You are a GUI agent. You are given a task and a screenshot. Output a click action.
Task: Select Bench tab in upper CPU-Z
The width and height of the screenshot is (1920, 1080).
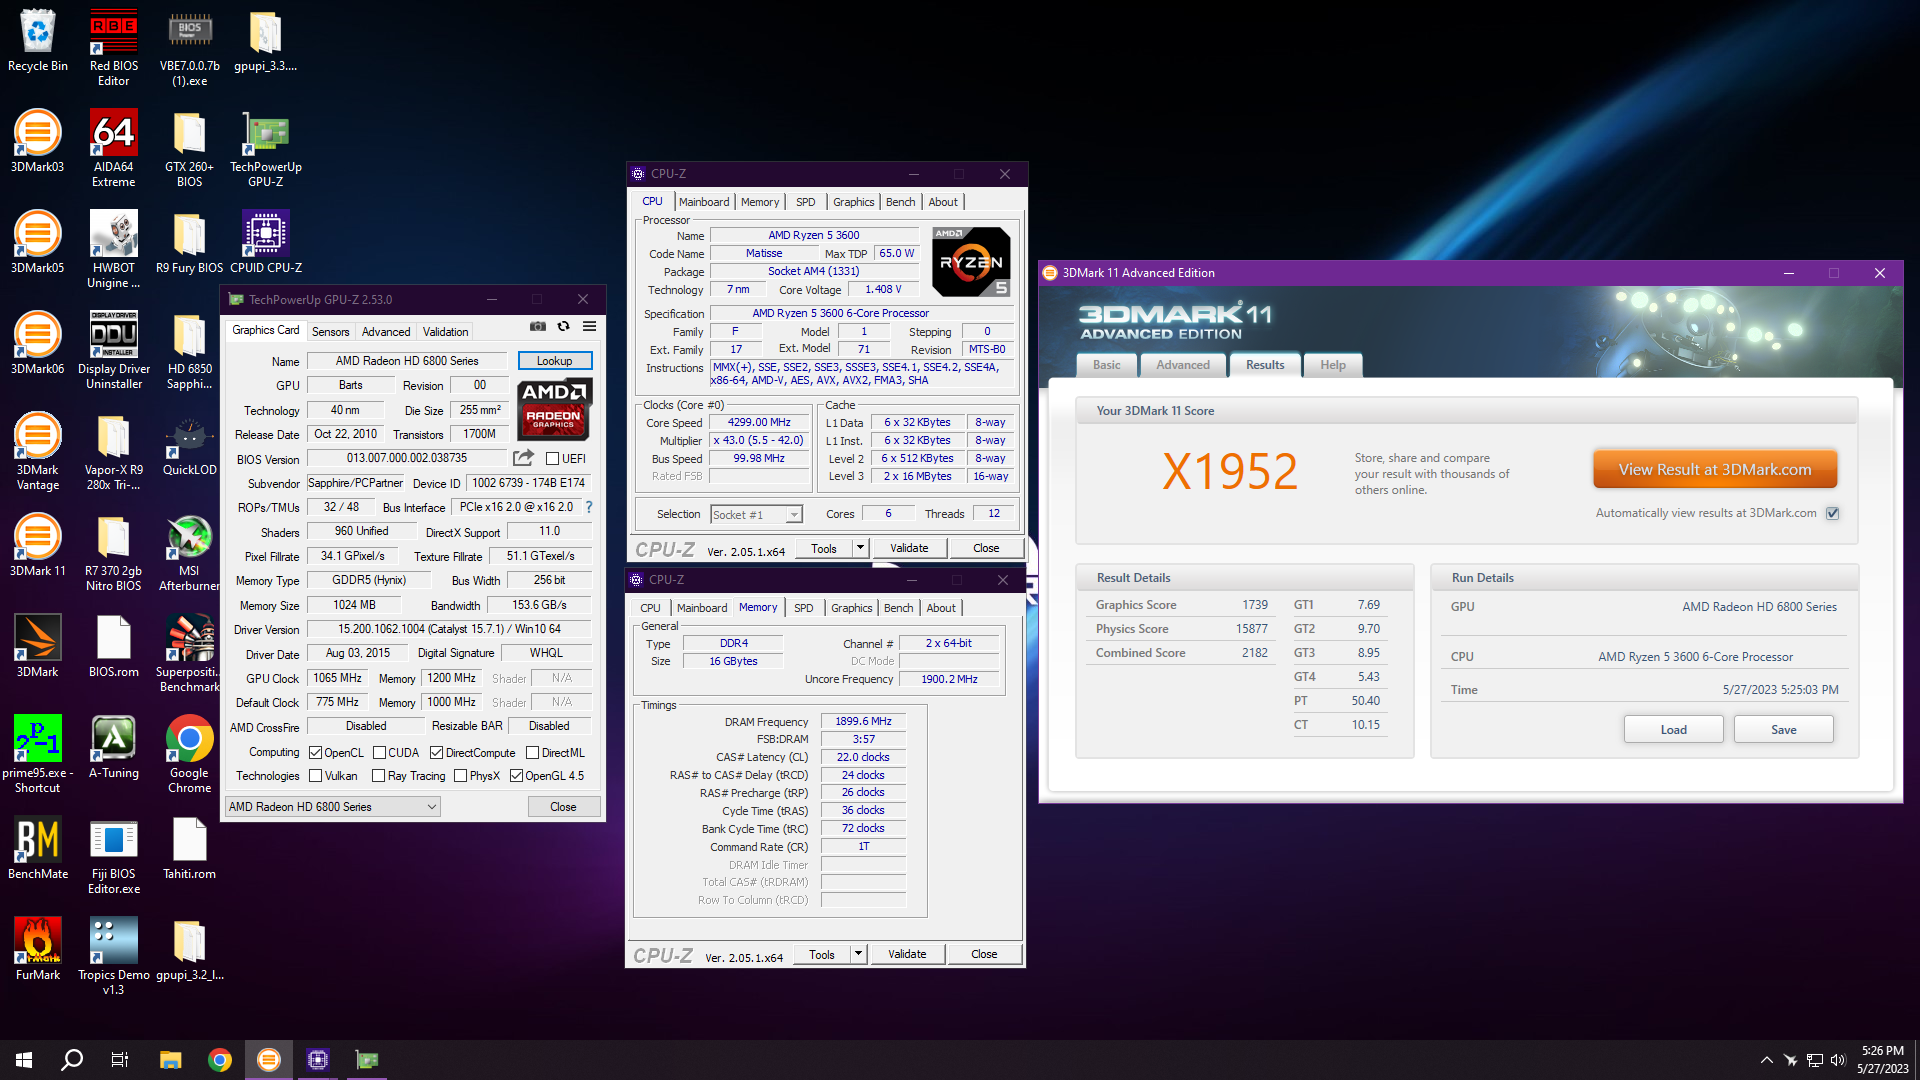900,202
